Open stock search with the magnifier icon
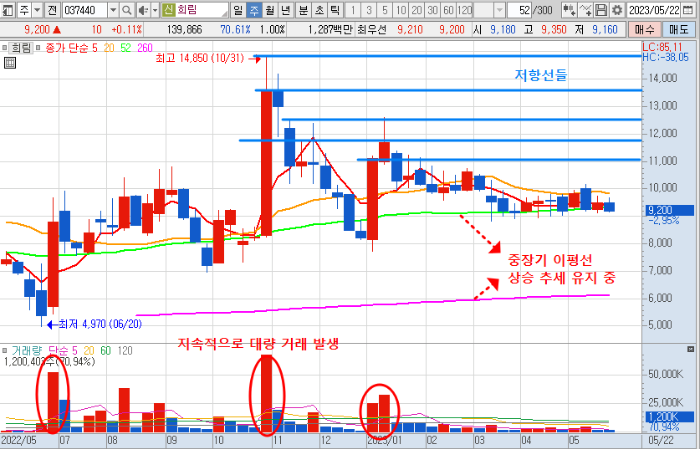 point(127,10)
